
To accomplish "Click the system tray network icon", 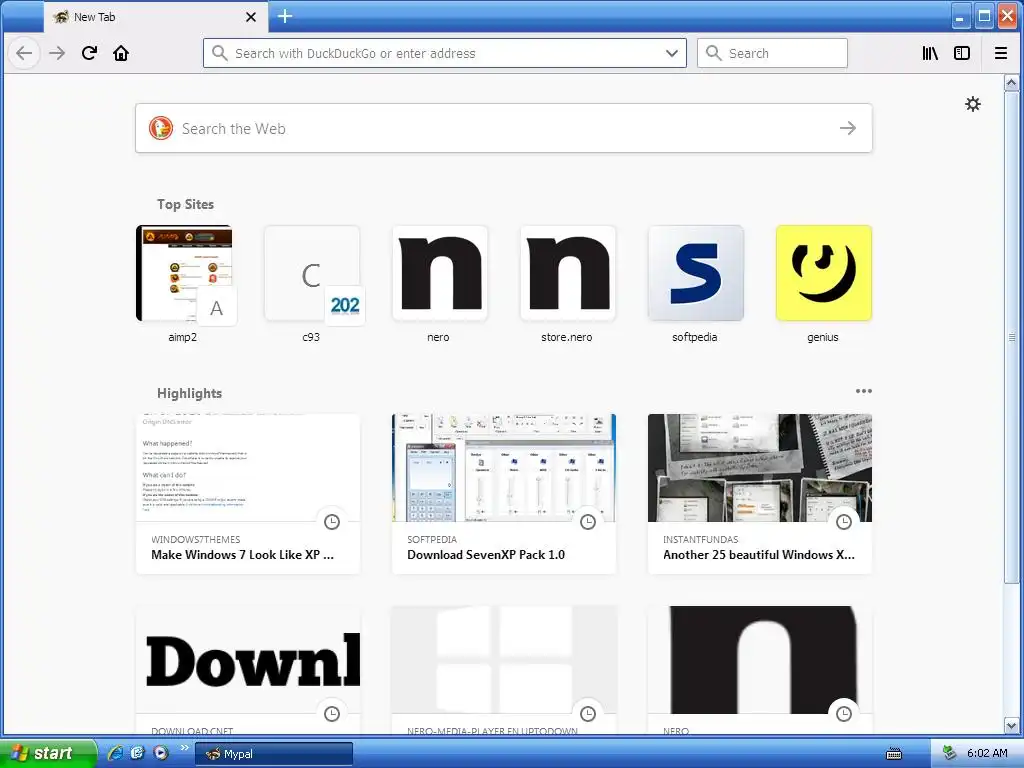I will [x=949, y=753].
